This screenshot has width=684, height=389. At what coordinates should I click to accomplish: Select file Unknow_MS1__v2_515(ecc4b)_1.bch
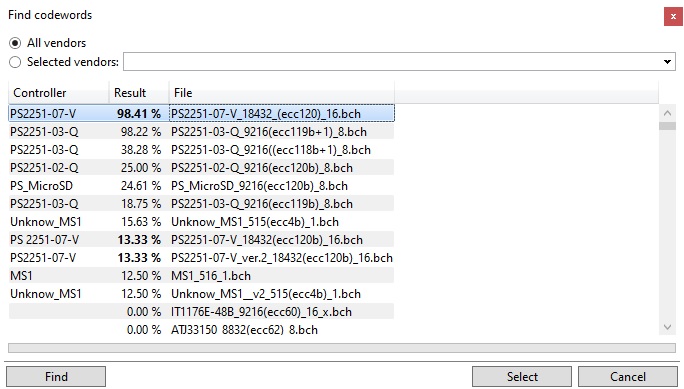point(266,293)
